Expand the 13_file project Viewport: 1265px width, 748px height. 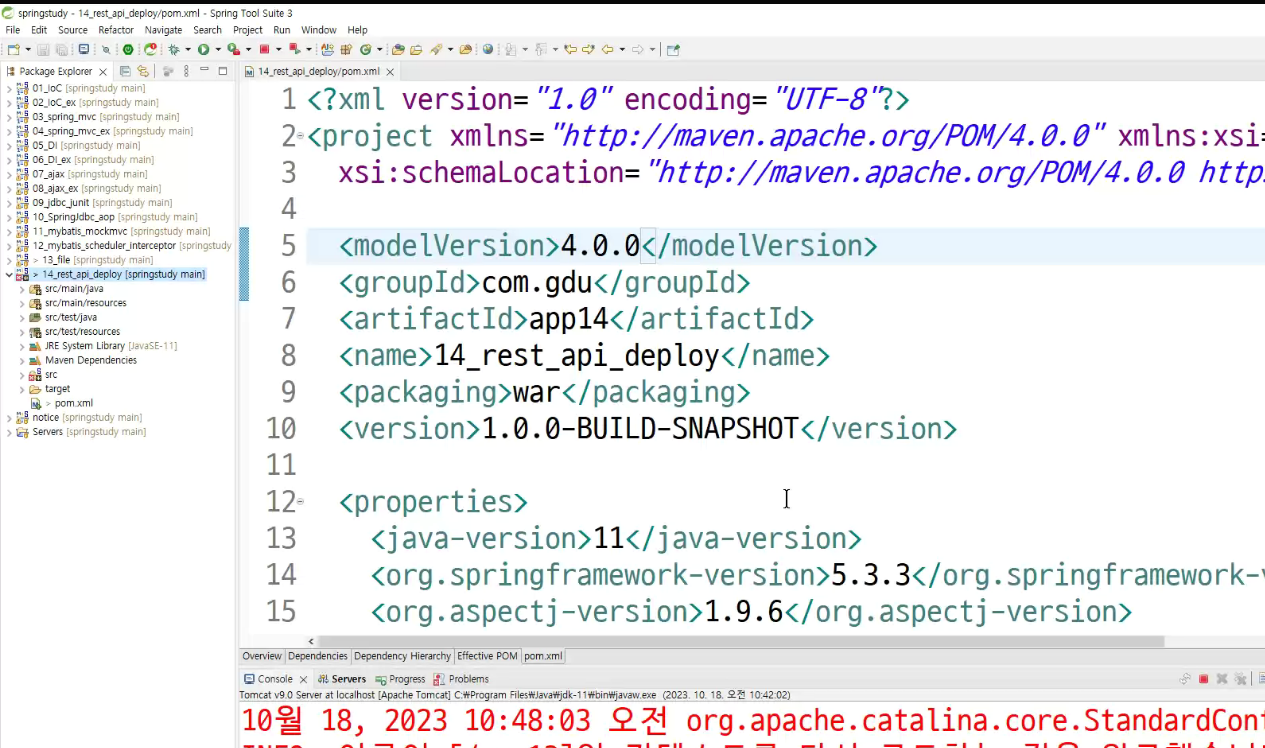[9, 260]
